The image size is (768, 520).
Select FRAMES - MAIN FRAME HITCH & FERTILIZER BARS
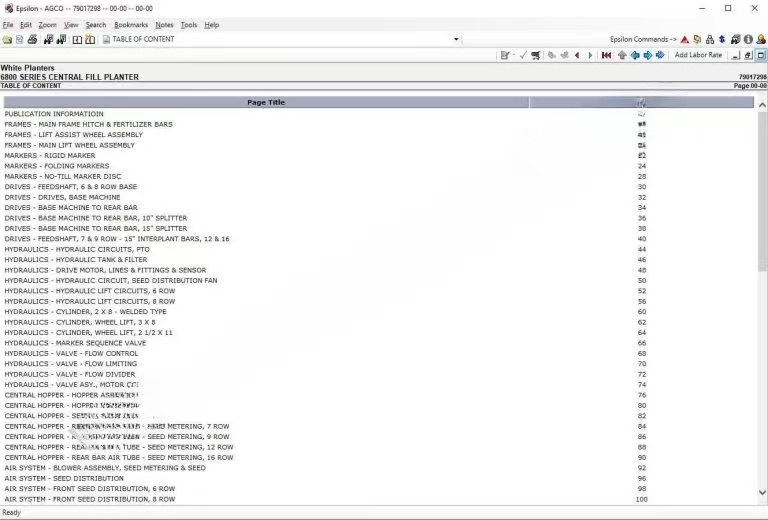pos(378,124)
